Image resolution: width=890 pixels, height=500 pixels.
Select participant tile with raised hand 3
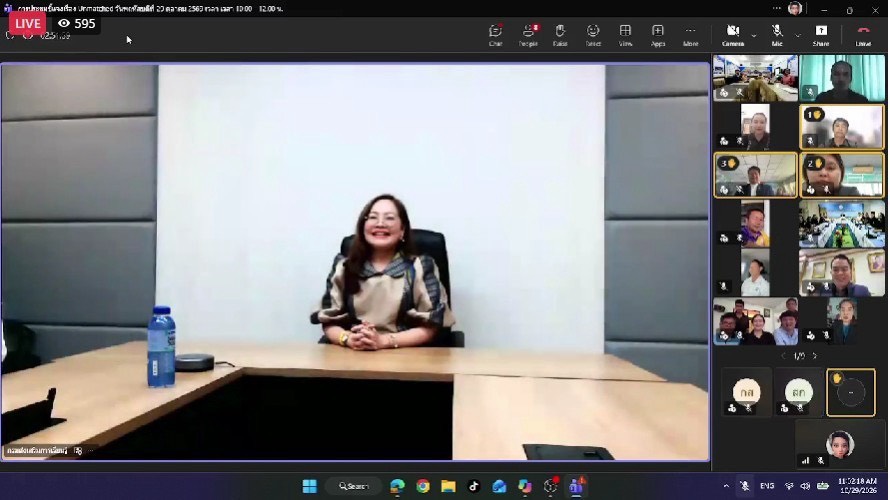(755, 175)
